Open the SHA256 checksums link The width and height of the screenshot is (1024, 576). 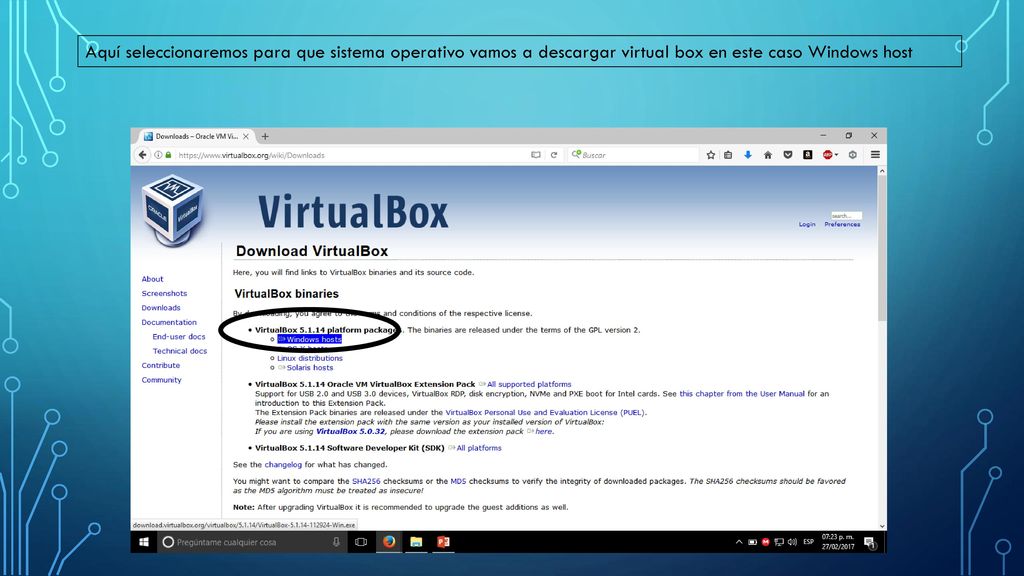pos(366,481)
